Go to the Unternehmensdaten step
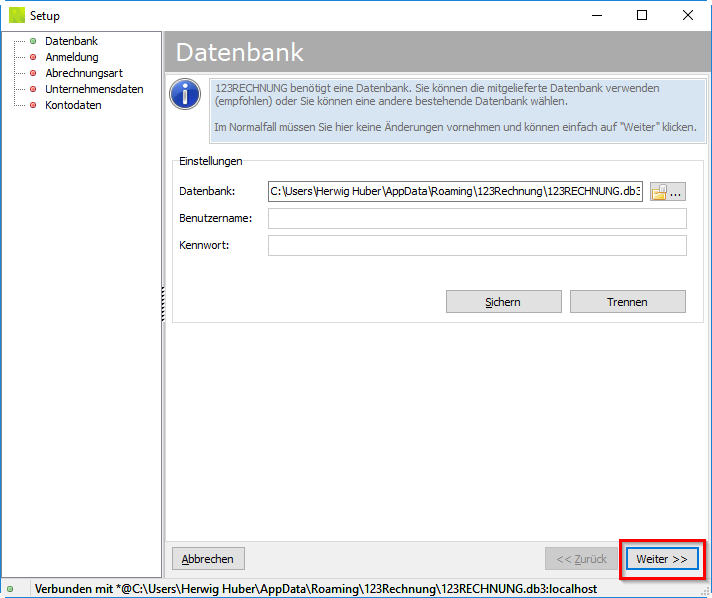Screen dimensions: 712x598 tap(94, 89)
